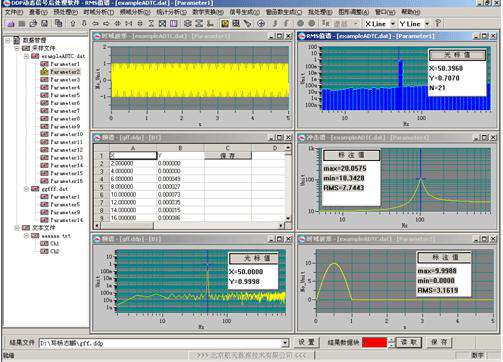Screen dimensions: 503x362
Task: Collapse the exampleADTC.dat tree node
Action: pyautogui.click(x=26, y=56)
